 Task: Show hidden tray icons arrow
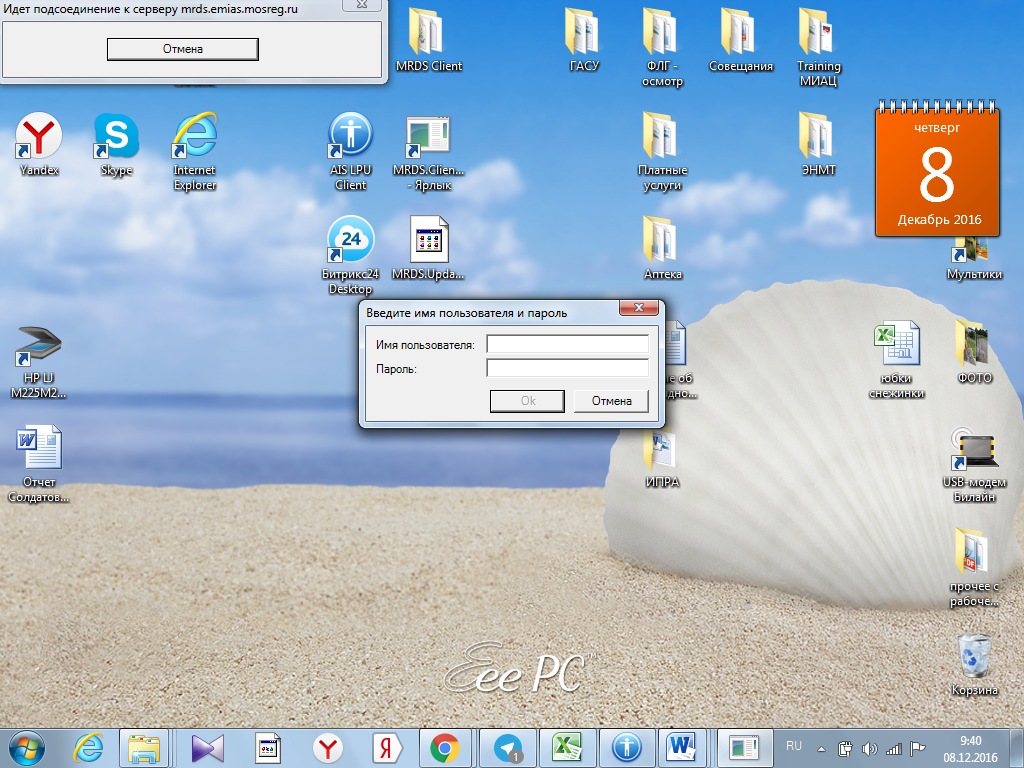coord(822,749)
